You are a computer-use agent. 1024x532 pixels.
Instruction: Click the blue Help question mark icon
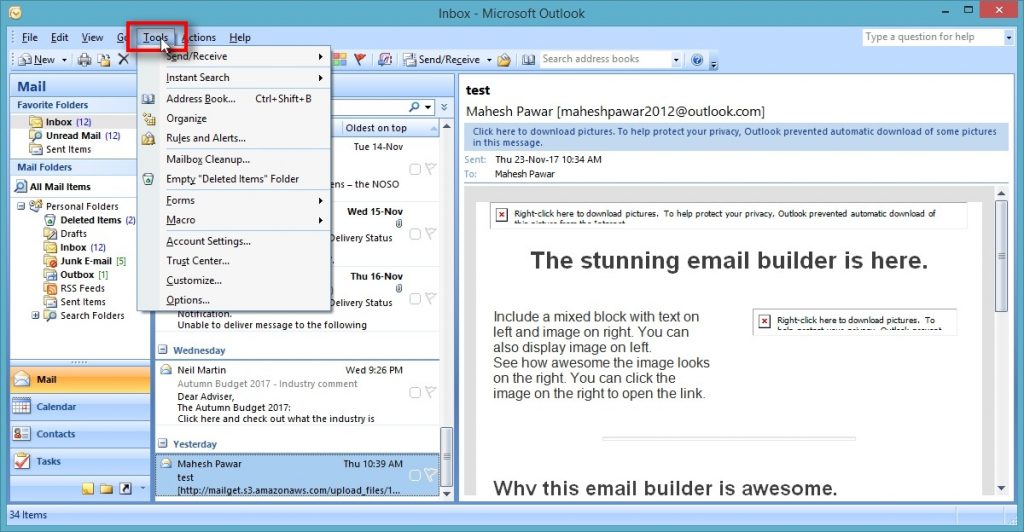point(697,60)
